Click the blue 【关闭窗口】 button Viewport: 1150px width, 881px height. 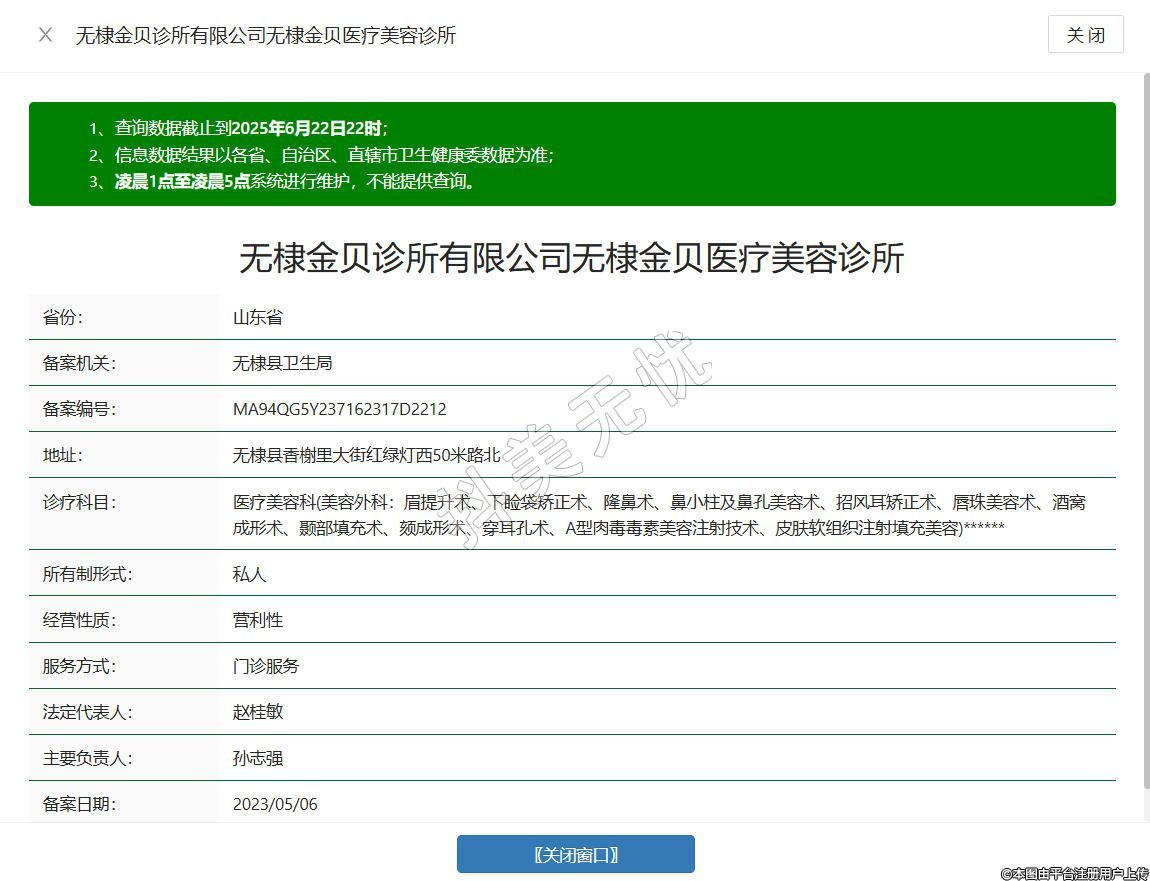coord(575,854)
